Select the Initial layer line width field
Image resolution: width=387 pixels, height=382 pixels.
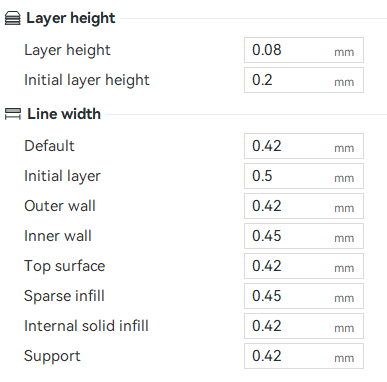pos(304,176)
